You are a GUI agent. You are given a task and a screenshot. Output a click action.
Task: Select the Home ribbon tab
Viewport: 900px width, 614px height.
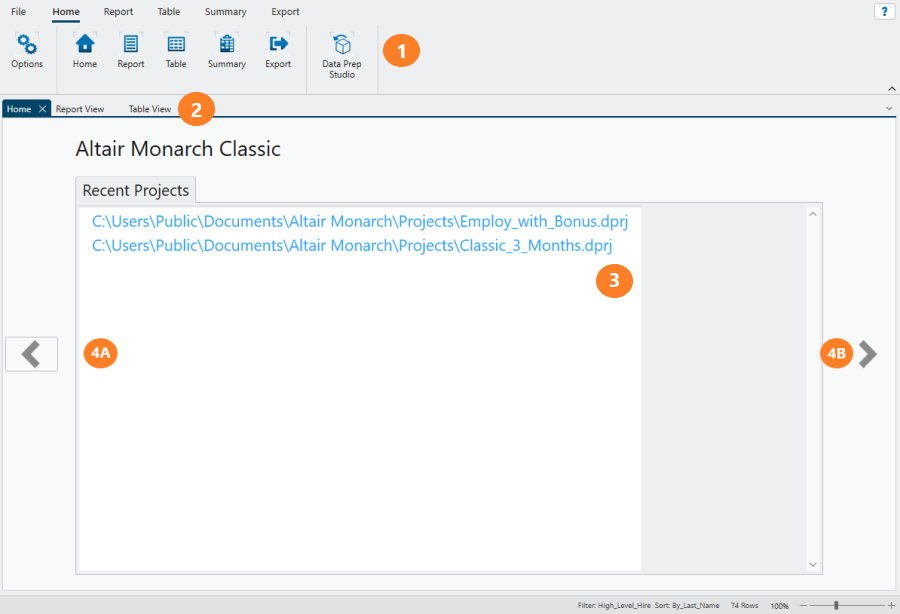click(x=66, y=11)
